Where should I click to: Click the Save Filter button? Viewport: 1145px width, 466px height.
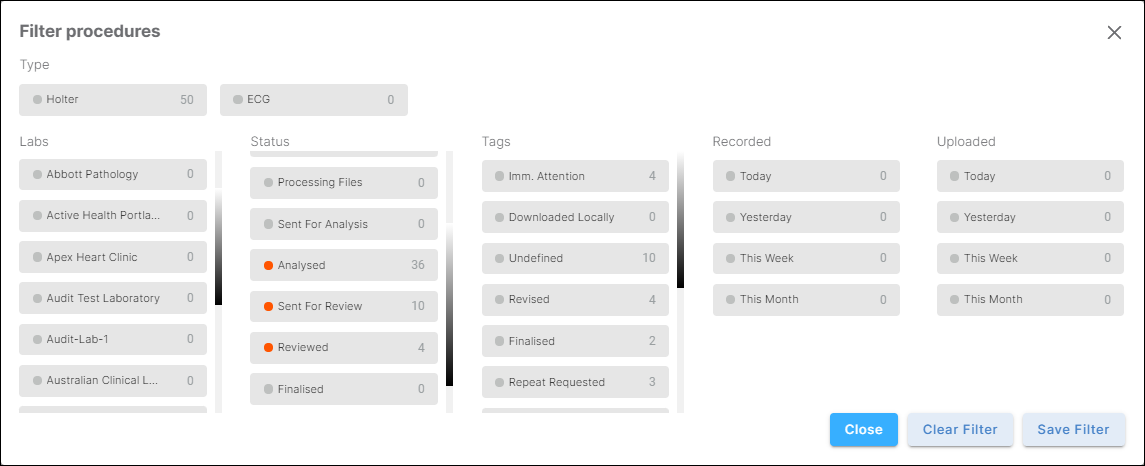pyautogui.click(x=1073, y=430)
